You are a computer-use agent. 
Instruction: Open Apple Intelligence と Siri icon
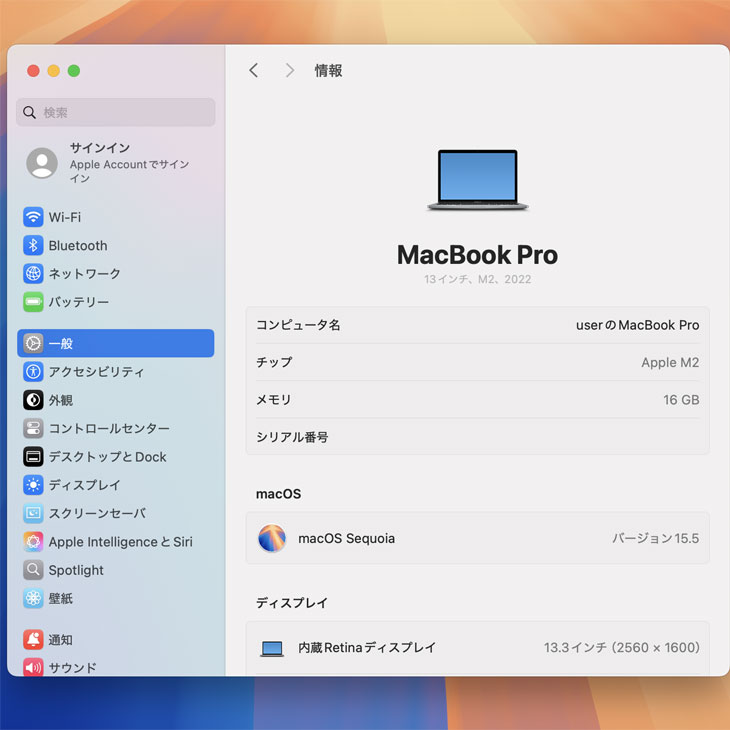33,541
